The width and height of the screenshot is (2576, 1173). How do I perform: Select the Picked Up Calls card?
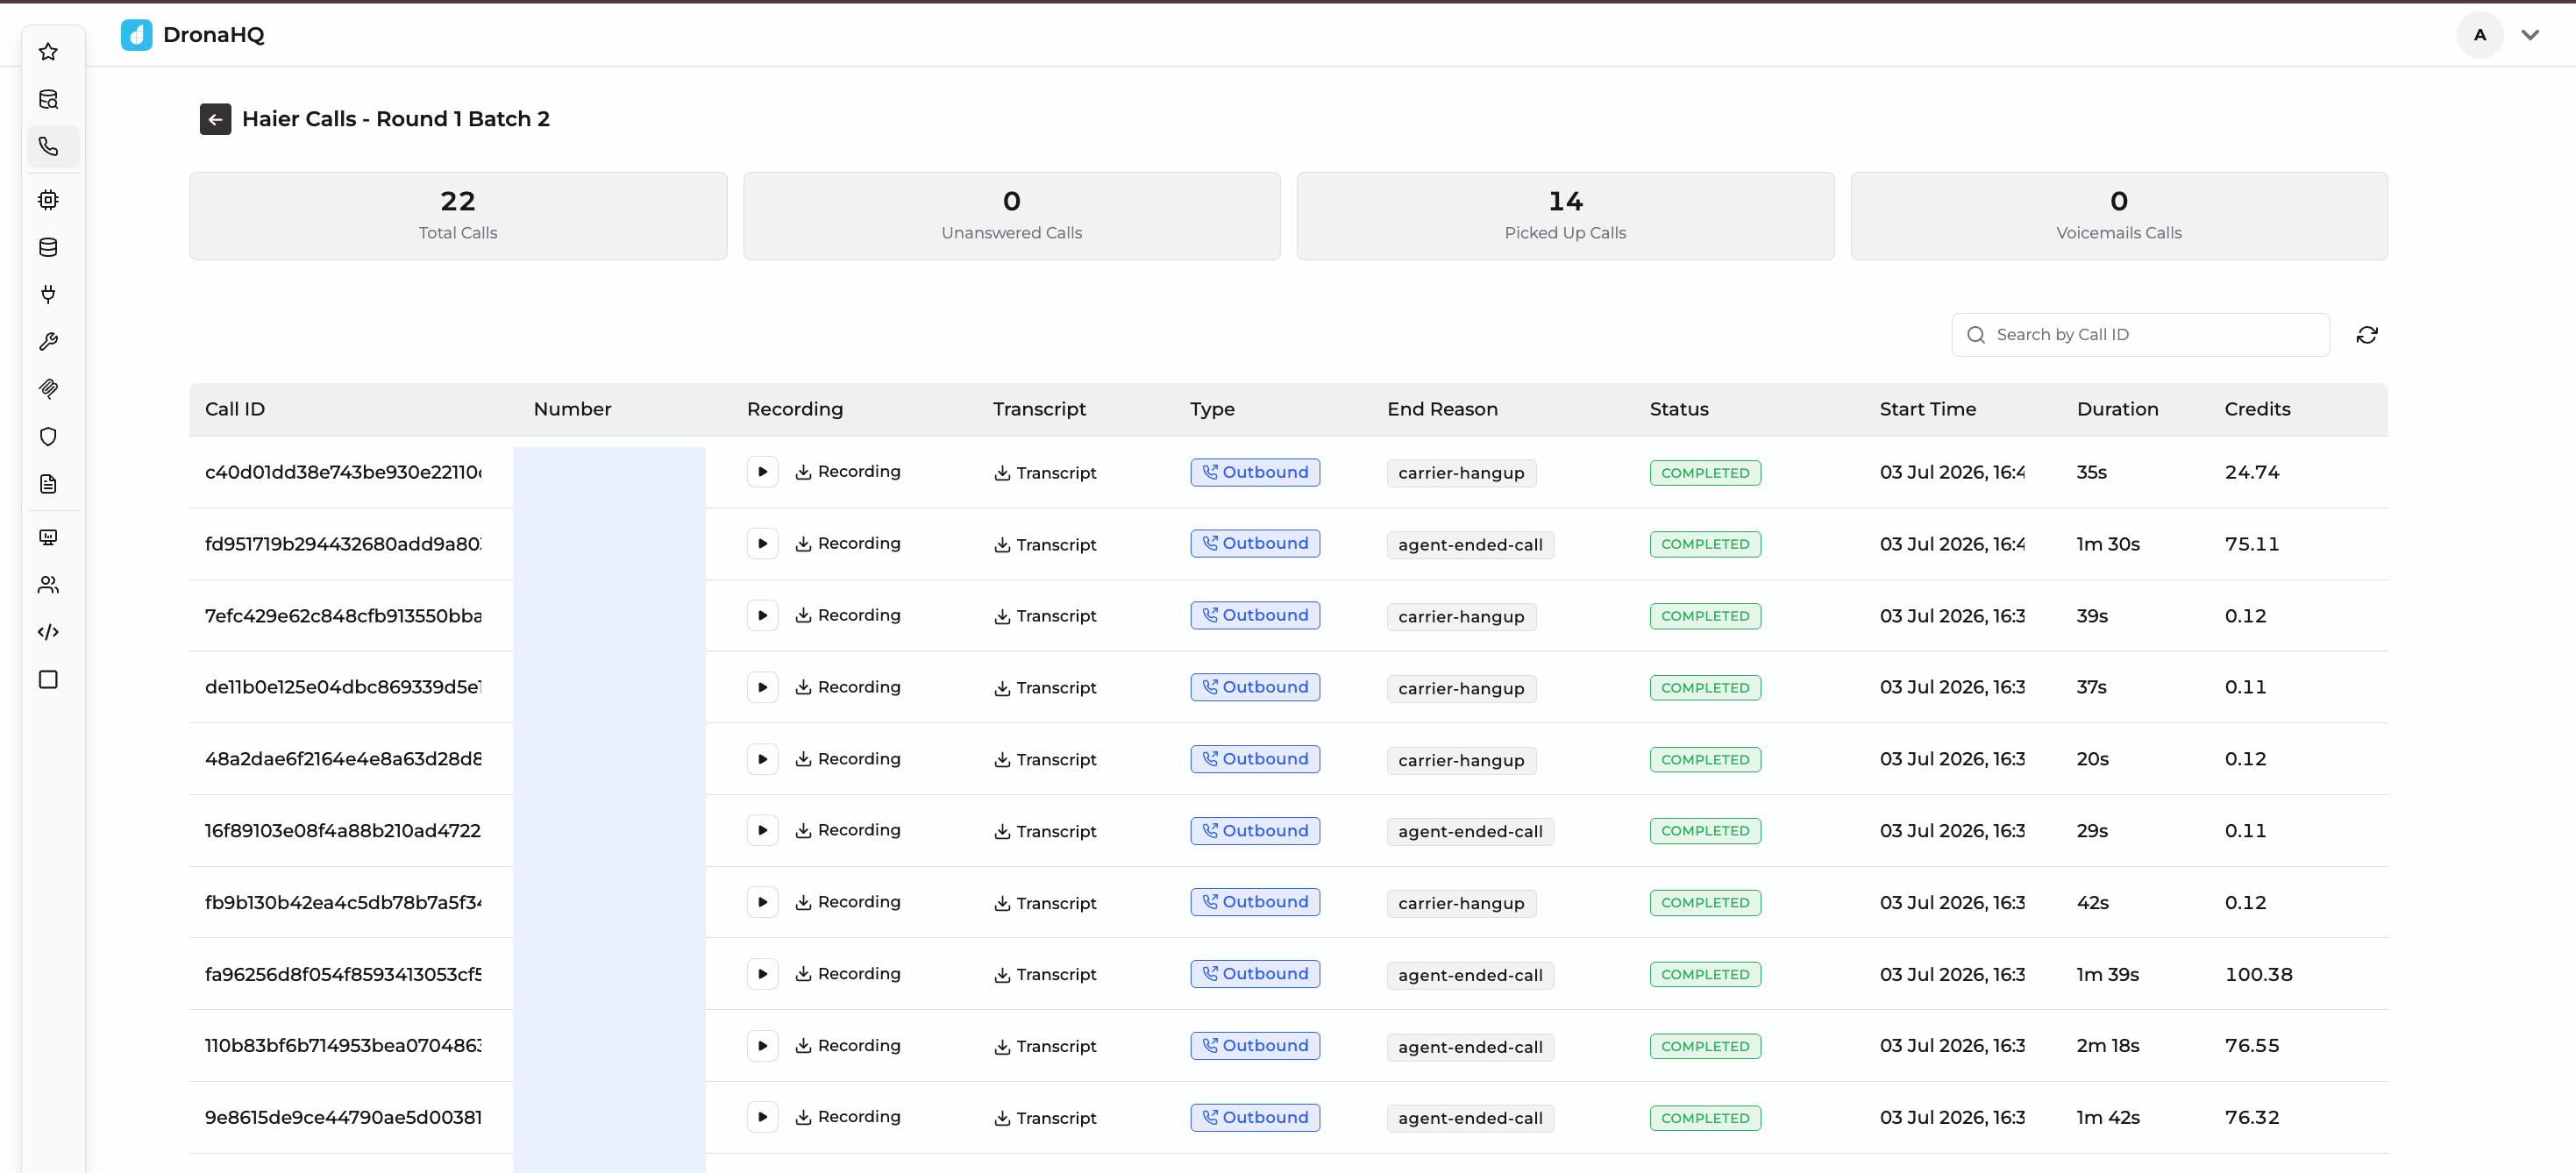[x=1565, y=216]
